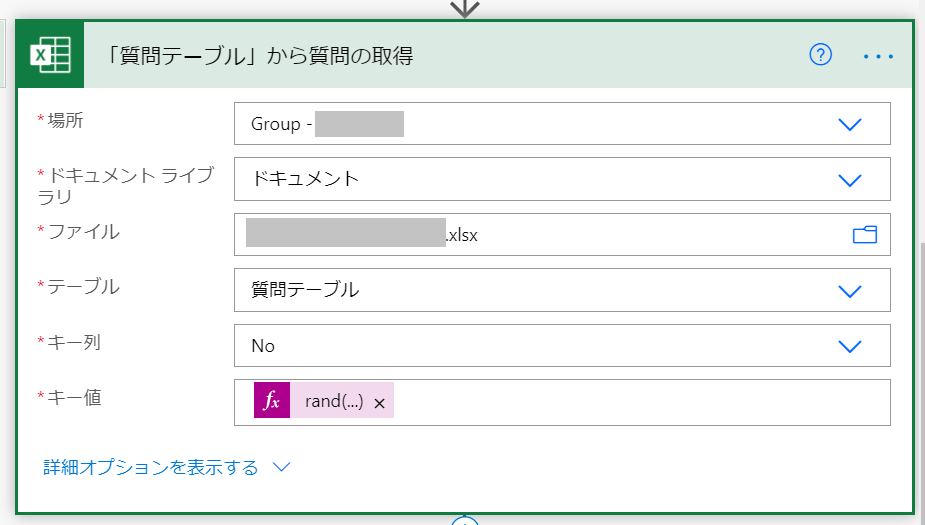This screenshot has height=525, width=925.
Task: Click the folder file picker icon
Action: click(x=865, y=234)
